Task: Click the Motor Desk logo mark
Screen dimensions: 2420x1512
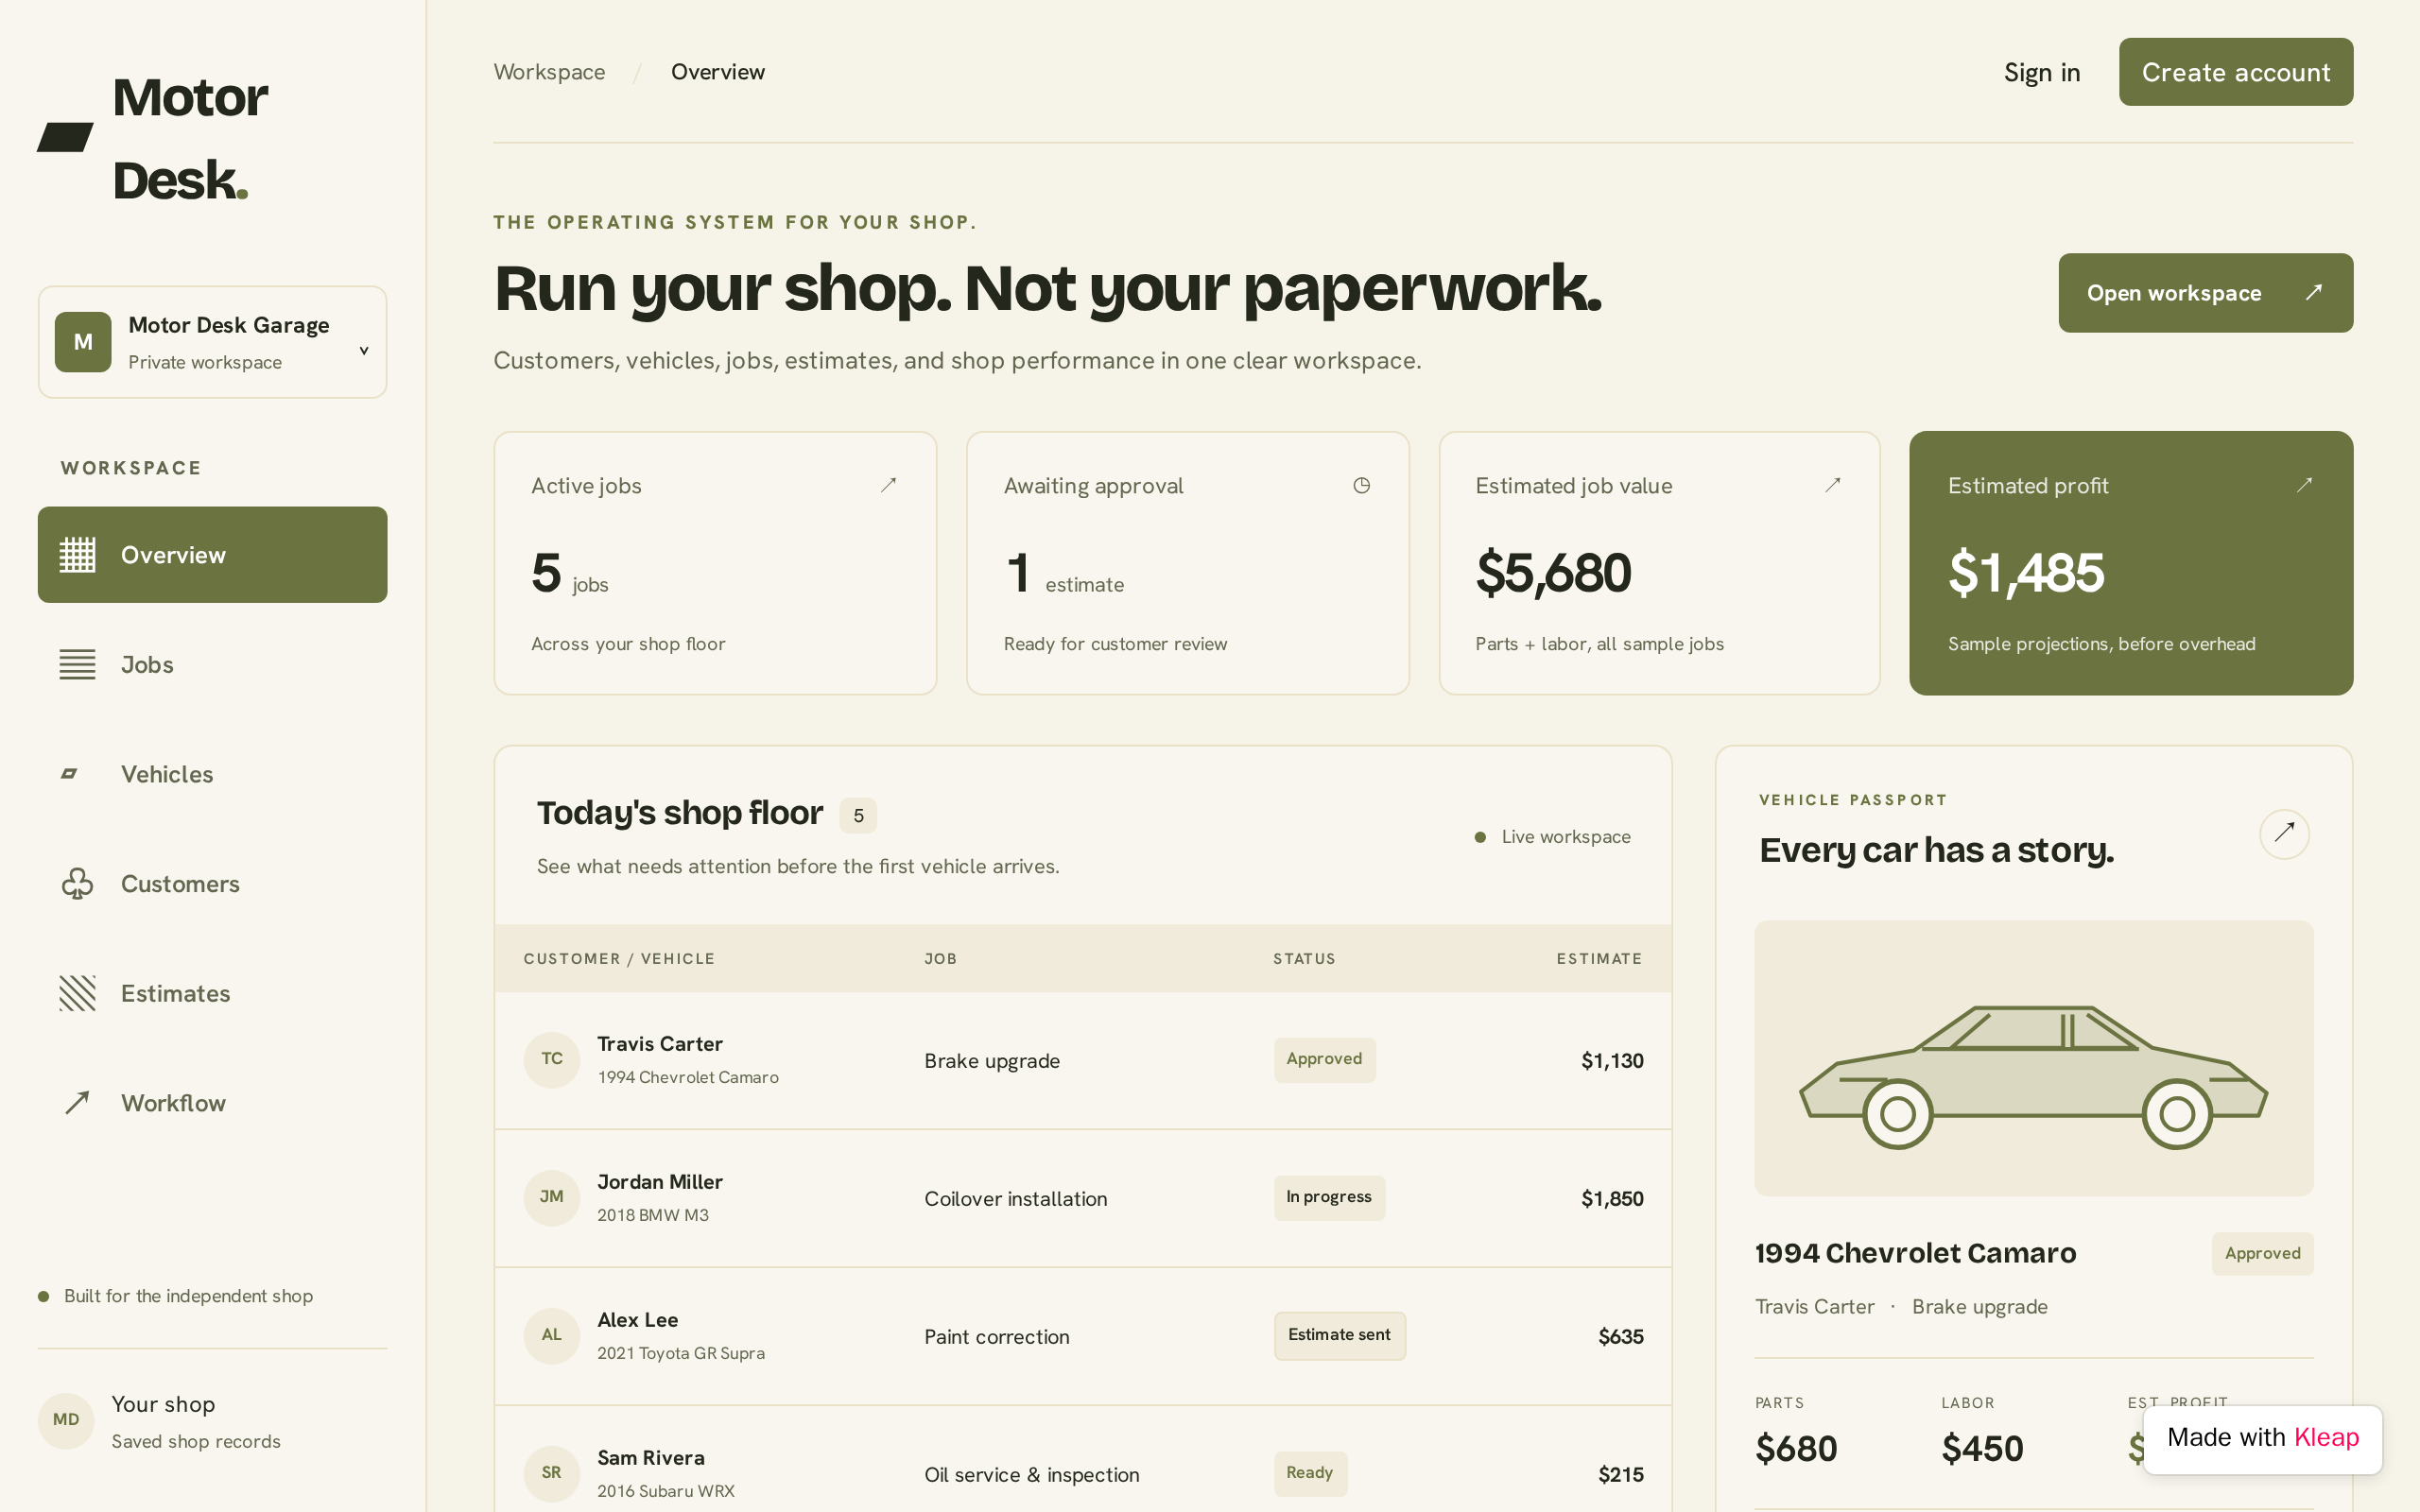Action: pos(65,137)
